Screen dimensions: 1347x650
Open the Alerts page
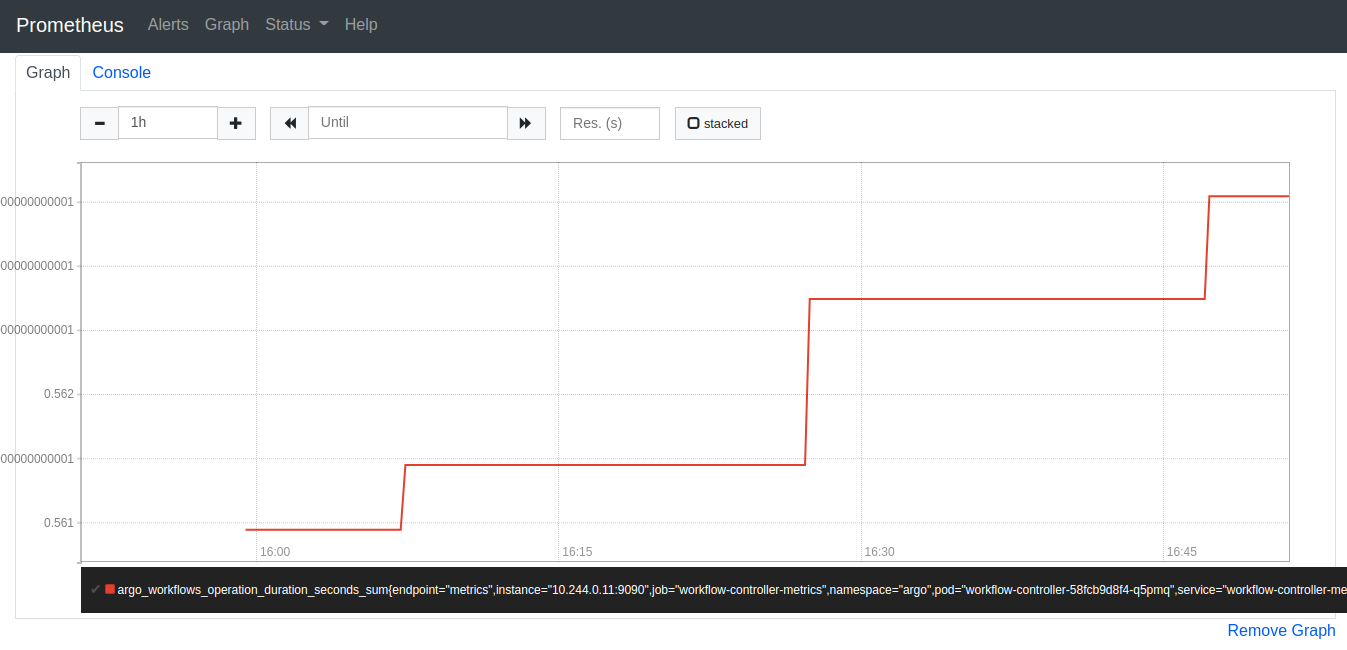click(167, 24)
